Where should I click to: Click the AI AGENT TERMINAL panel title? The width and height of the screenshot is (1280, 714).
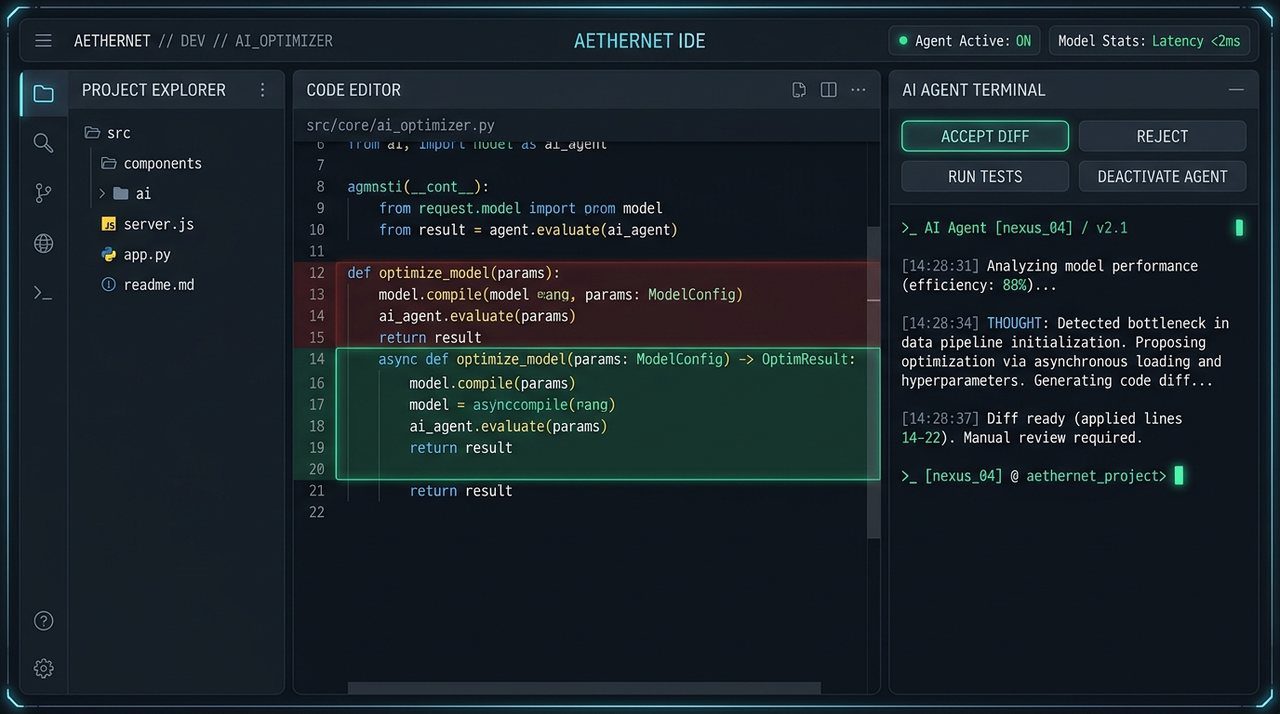974,90
